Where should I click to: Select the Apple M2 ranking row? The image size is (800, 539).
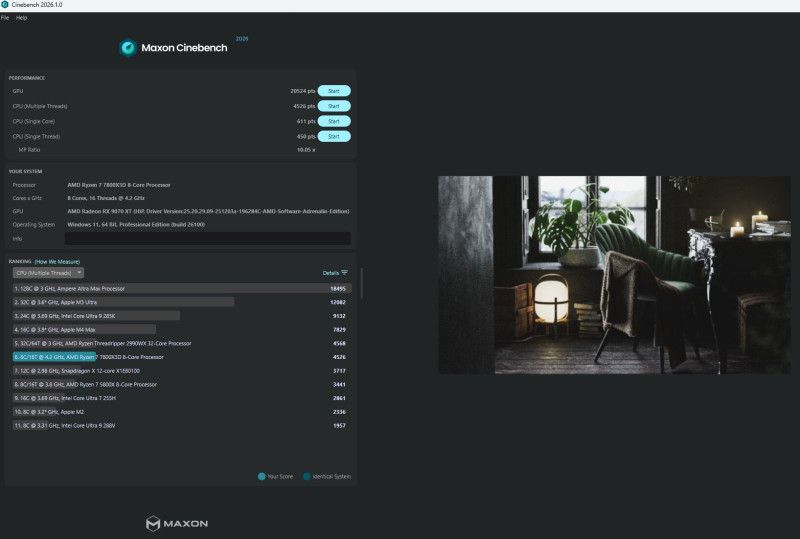pos(182,412)
